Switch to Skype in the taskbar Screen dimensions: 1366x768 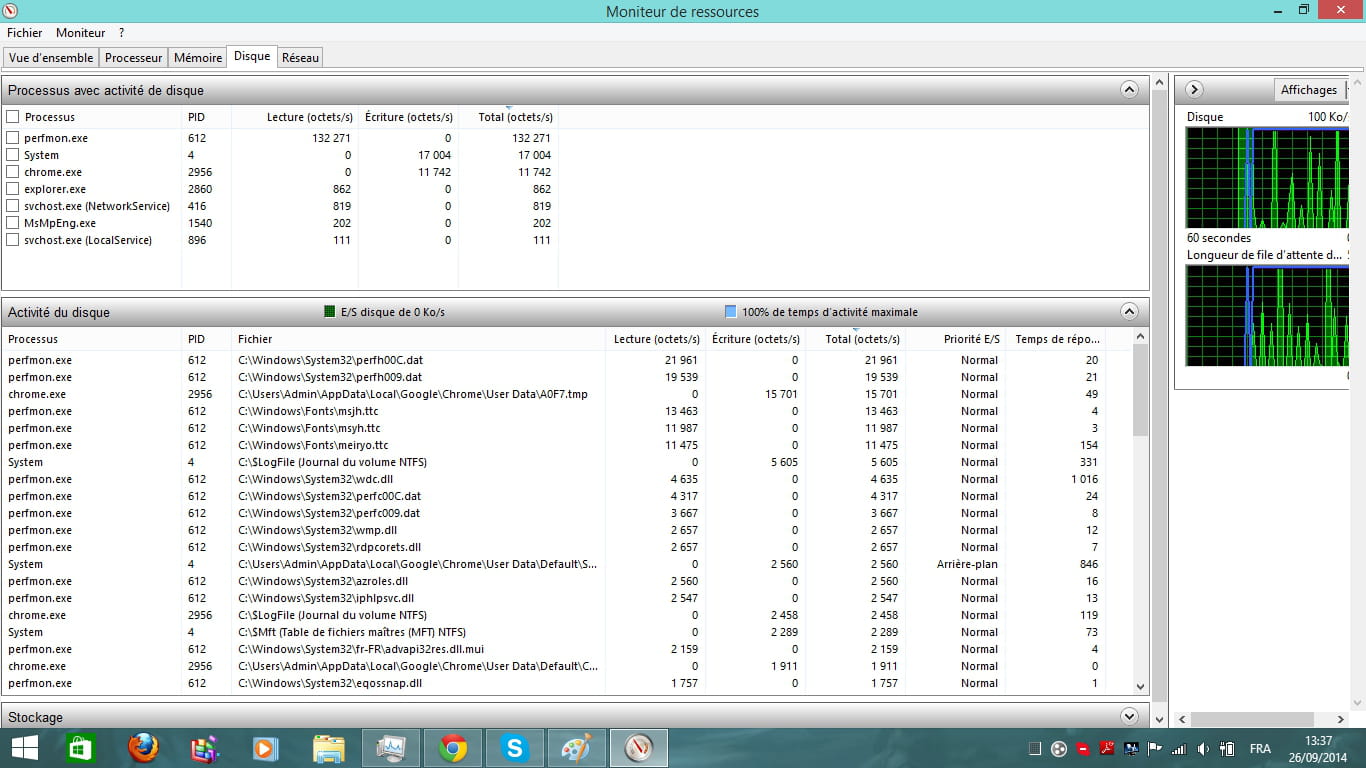(x=515, y=748)
